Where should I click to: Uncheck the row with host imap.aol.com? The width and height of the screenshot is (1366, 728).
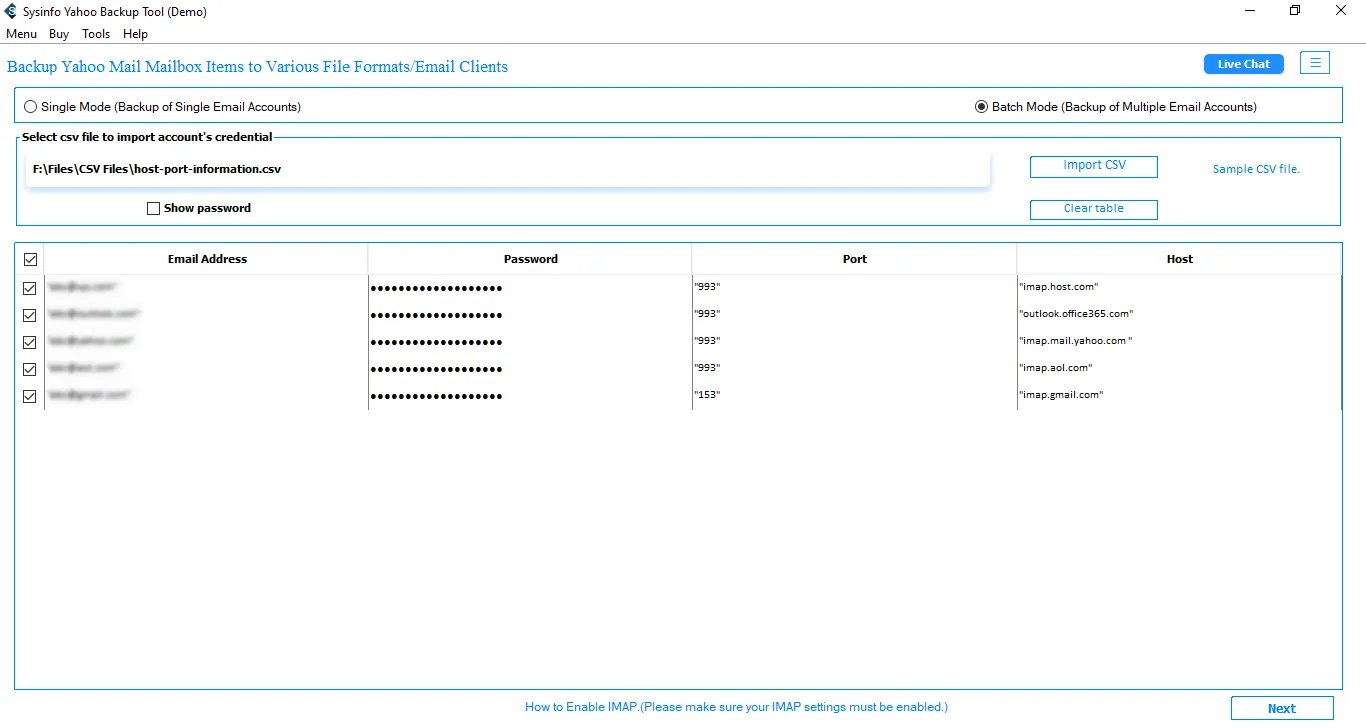[30, 369]
